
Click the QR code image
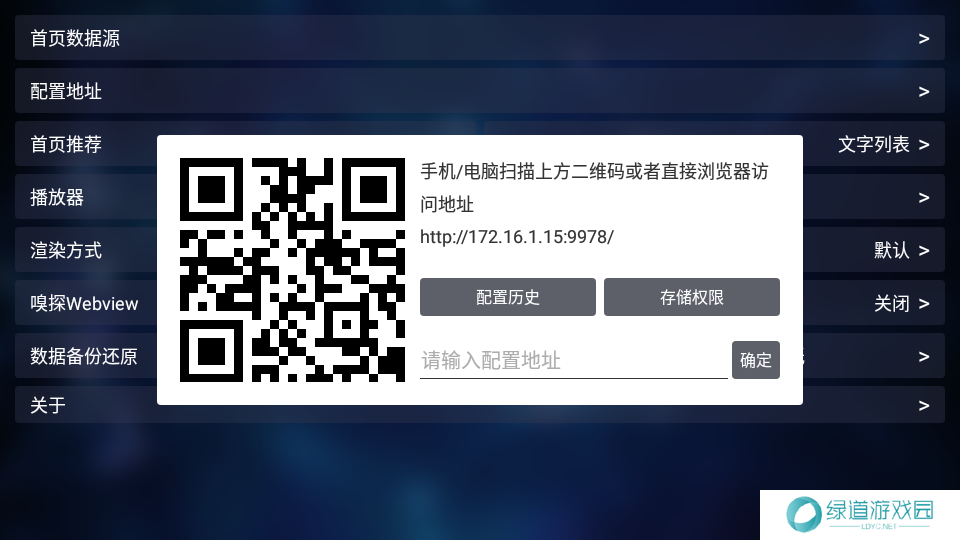coord(292,270)
